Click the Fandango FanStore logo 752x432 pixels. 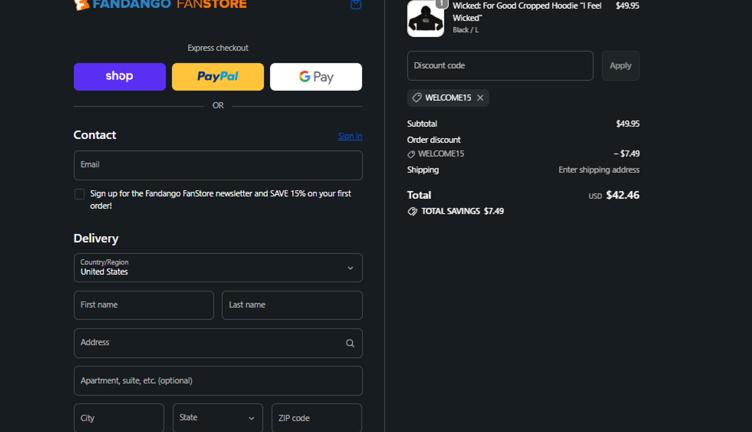(x=160, y=5)
